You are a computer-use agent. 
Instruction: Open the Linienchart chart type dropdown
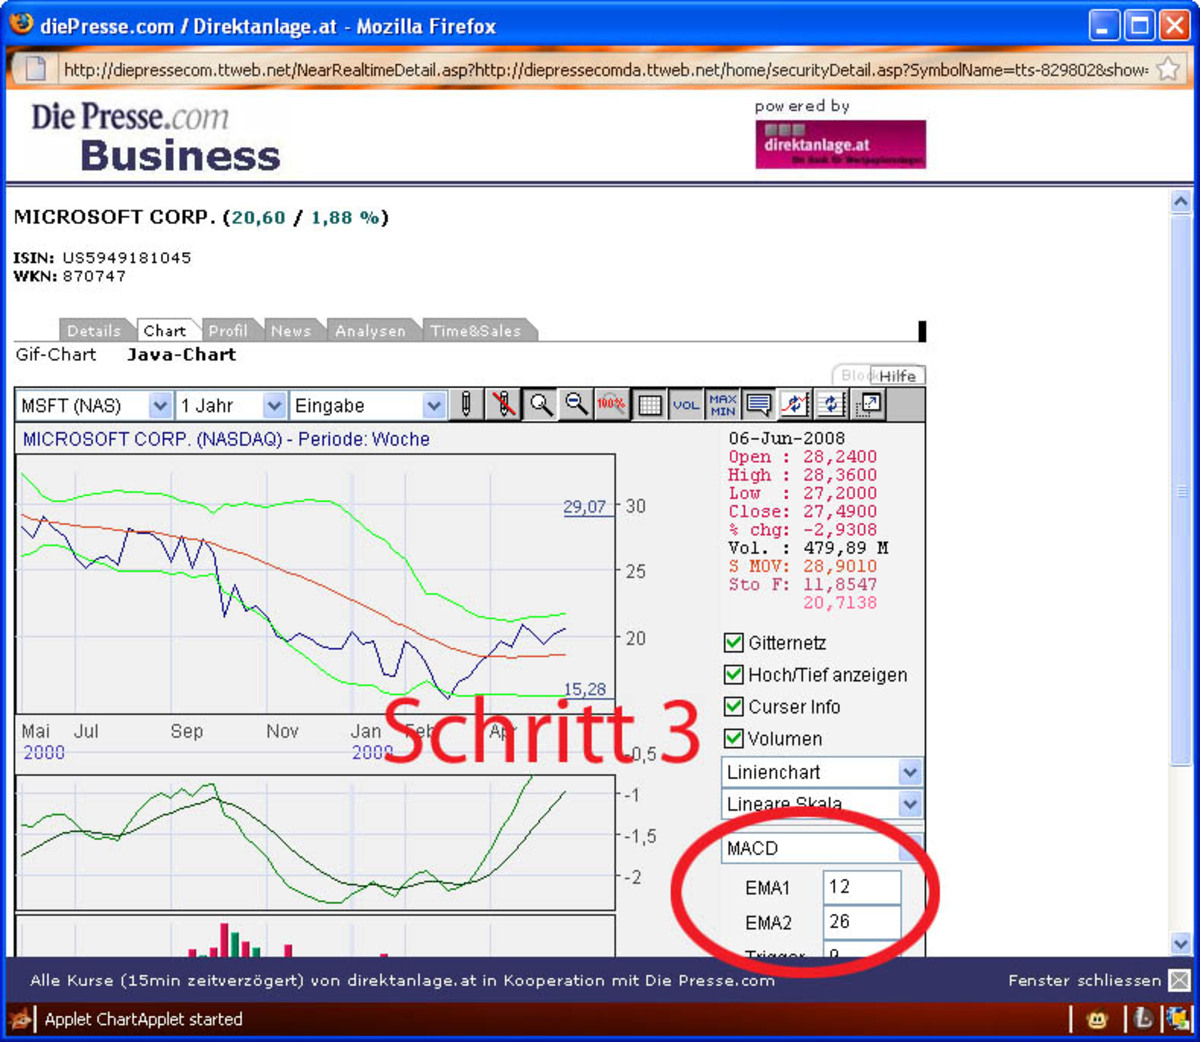(x=909, y=772)
